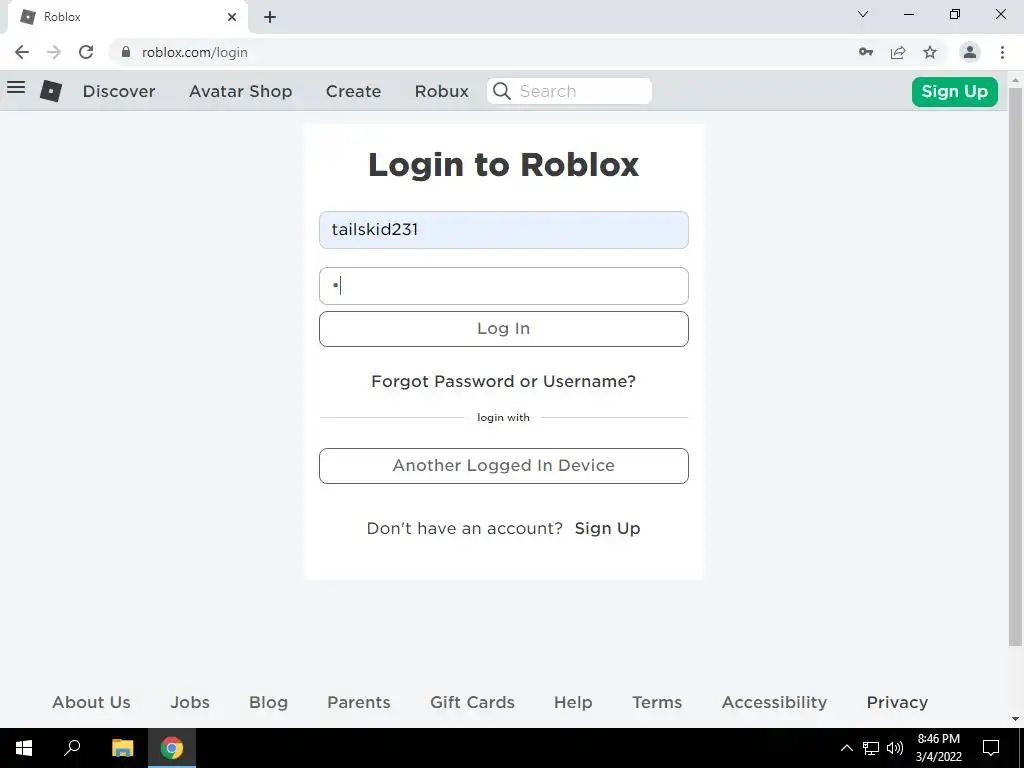Open Accessibility footer link
1024x768 pixels.
774,702
